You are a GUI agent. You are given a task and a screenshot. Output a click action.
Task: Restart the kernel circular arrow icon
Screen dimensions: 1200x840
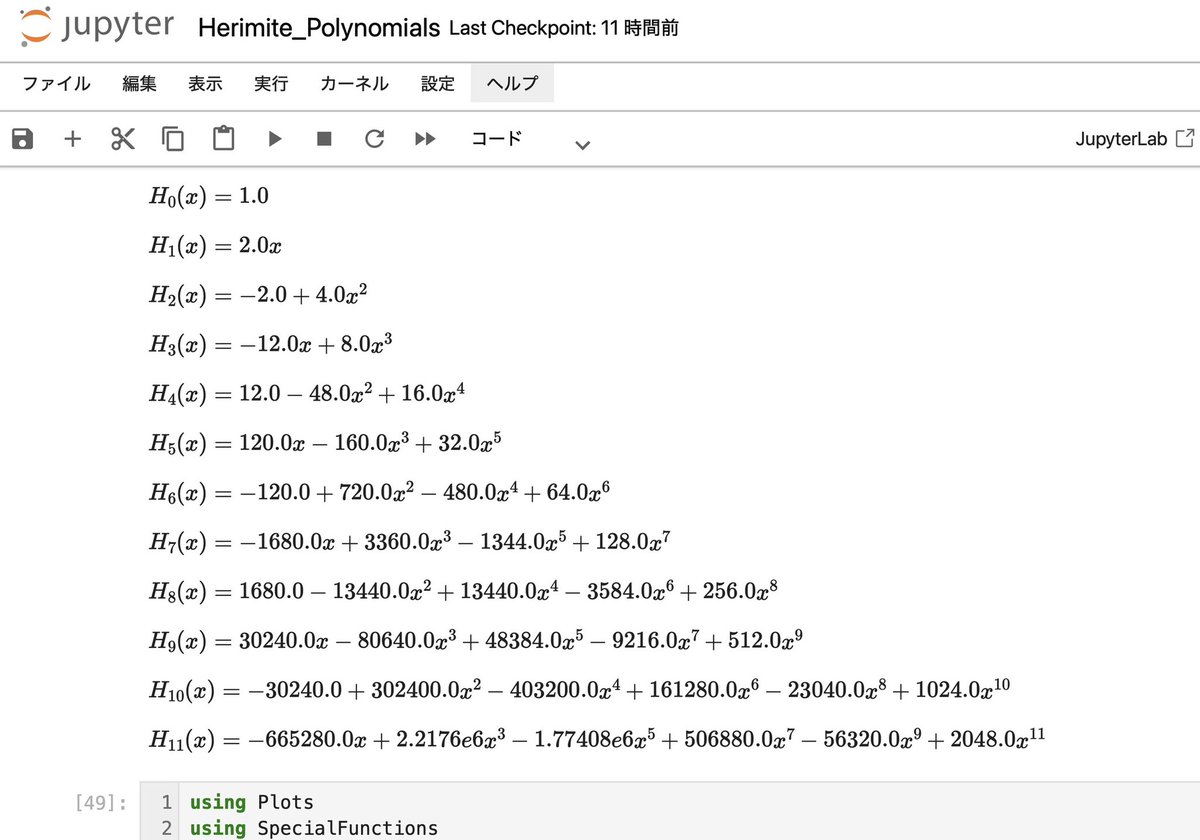(x=375, y=139)
